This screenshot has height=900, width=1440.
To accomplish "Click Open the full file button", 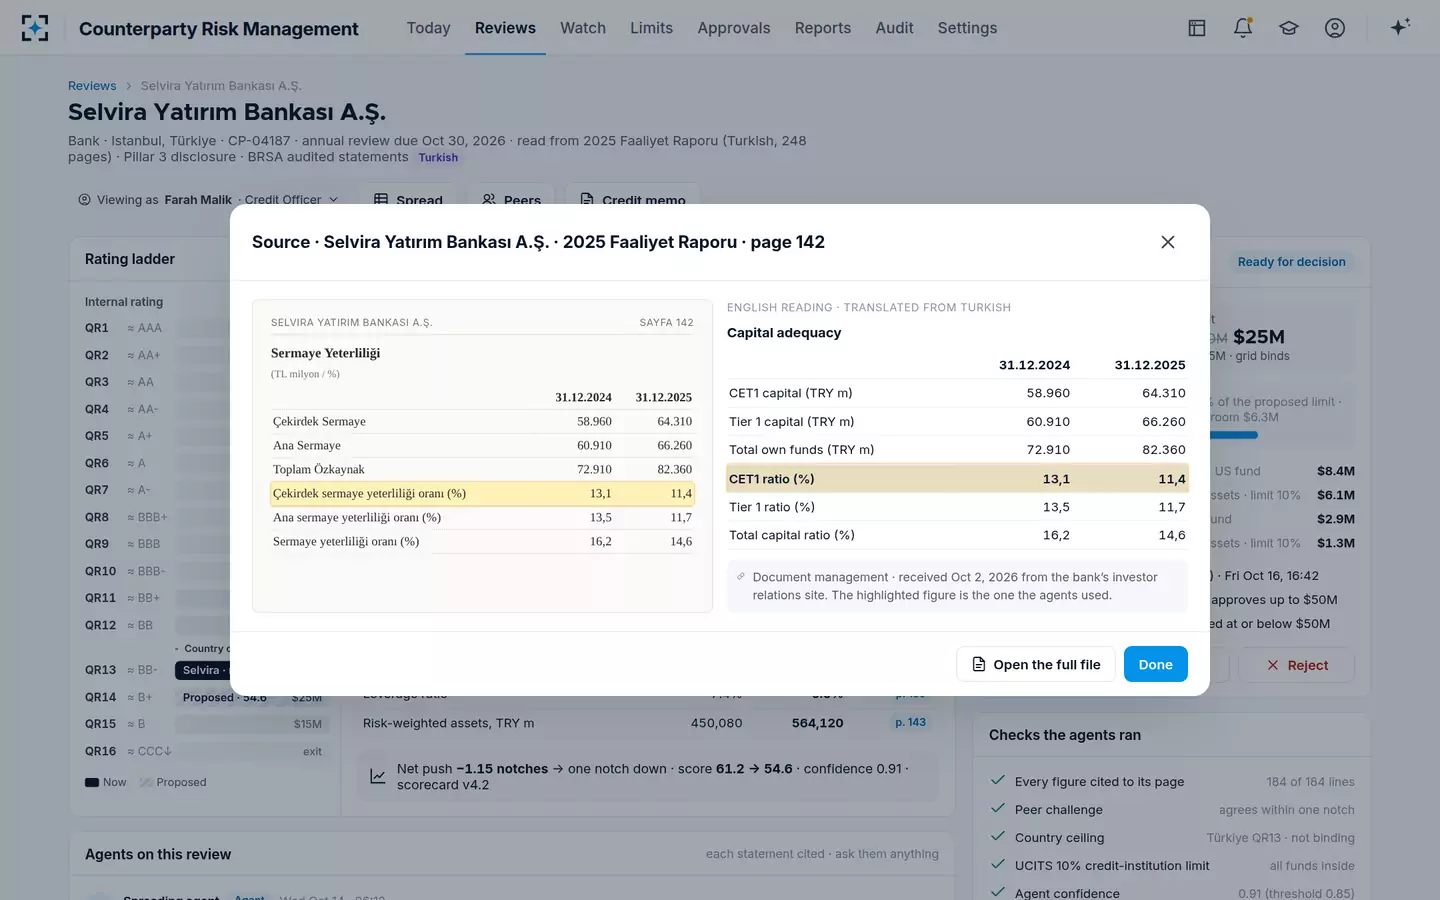I will (1036, 664).
